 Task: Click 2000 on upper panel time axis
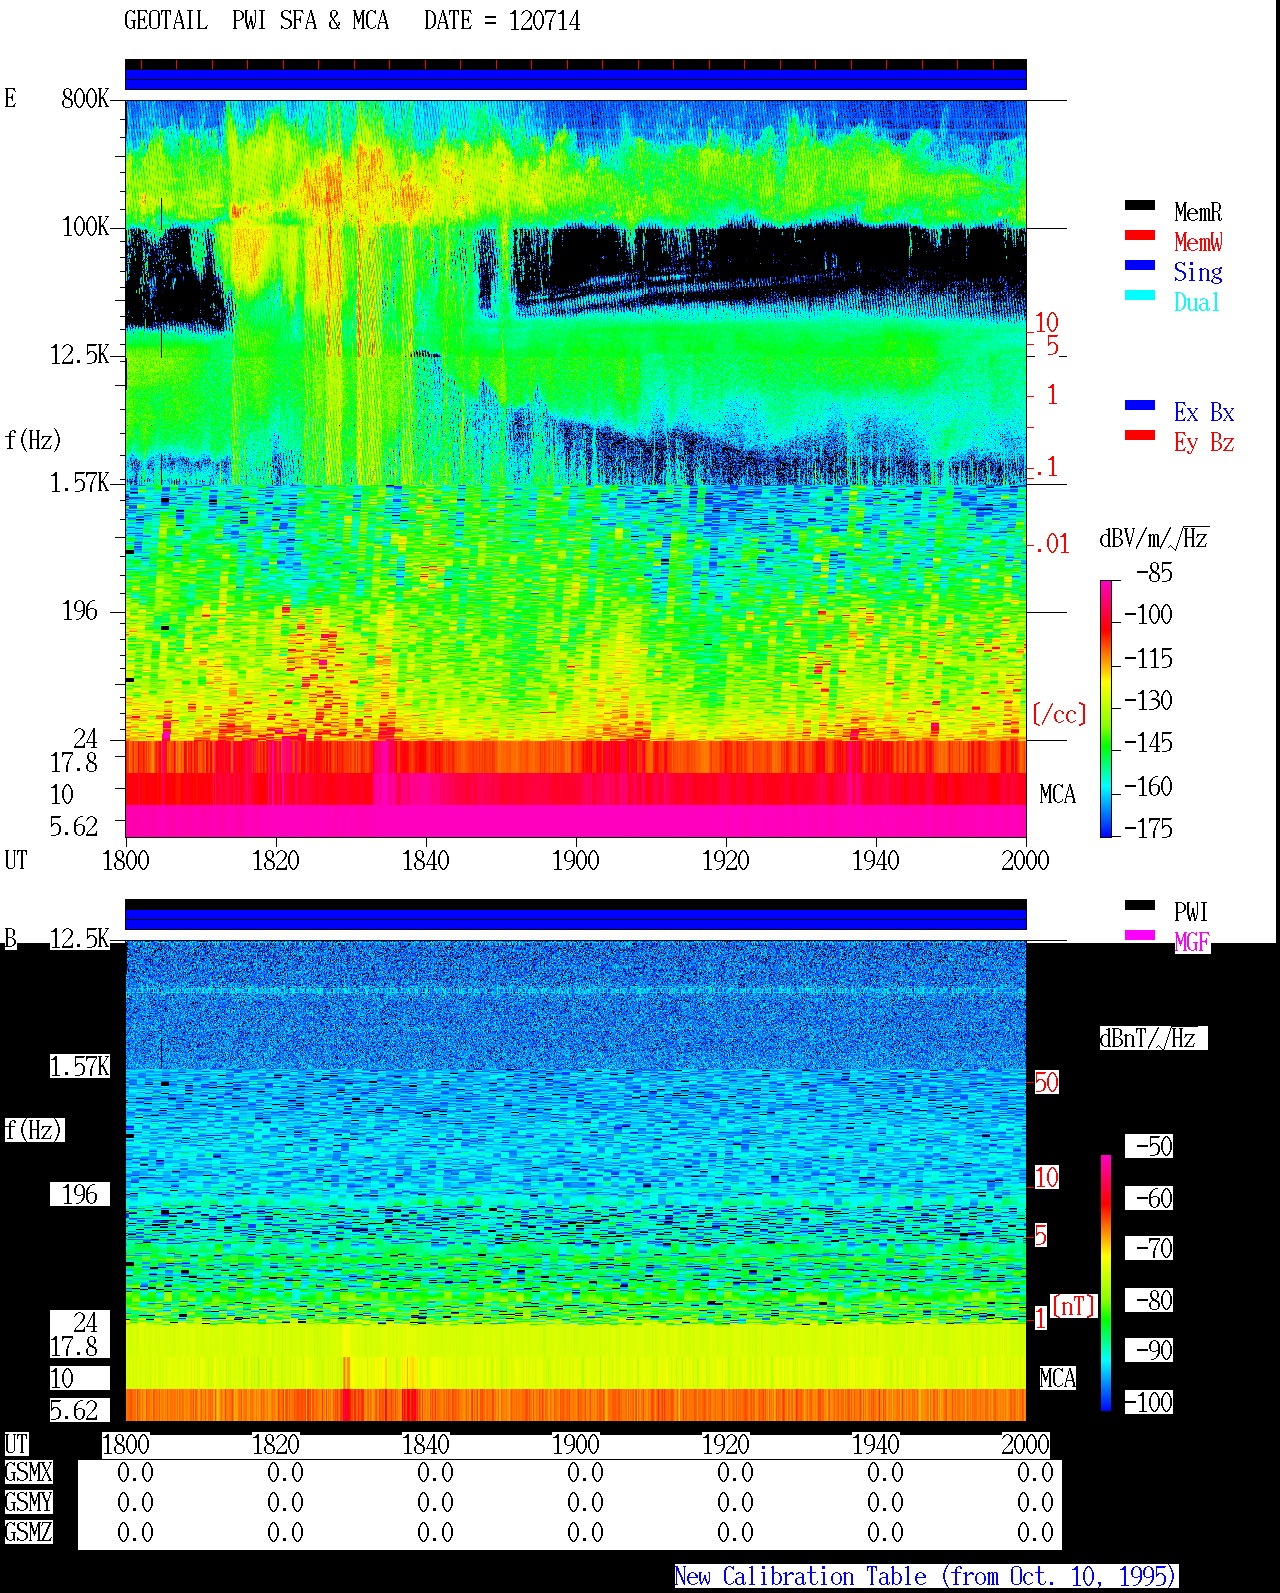click(1025, 860)
